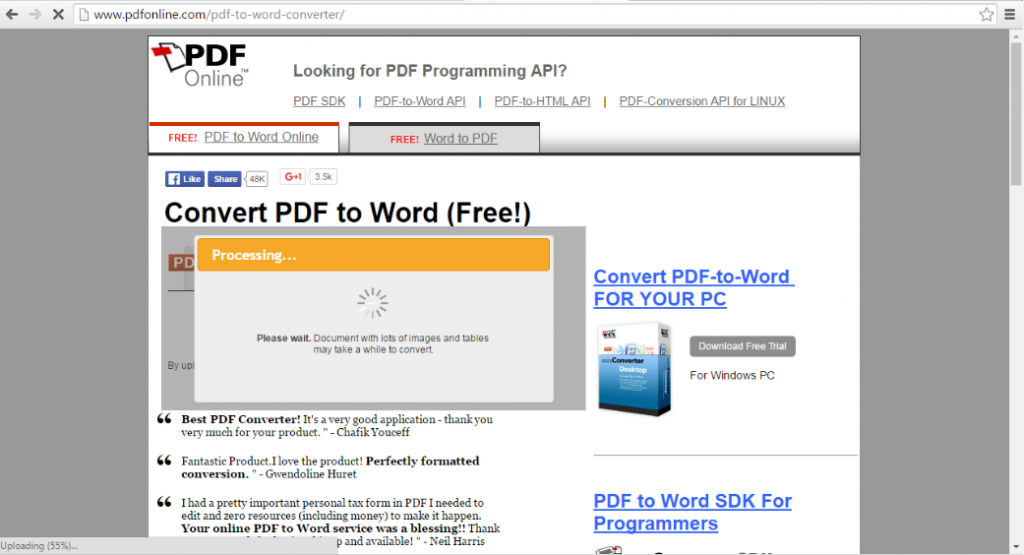Go back with the browser back arrow
The width and height of the screenshot is (1024, 555).
point(12,14)
